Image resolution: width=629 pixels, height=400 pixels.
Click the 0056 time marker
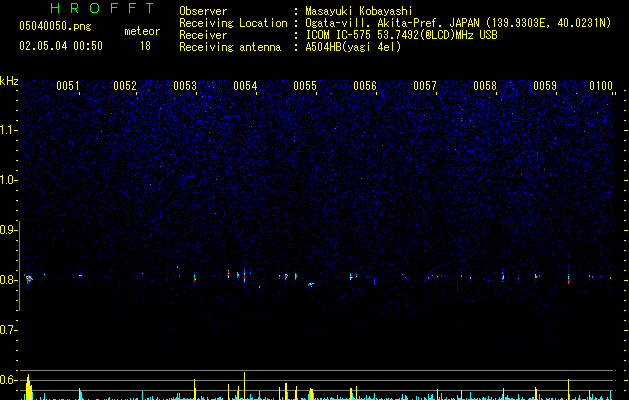pos(365,85)
